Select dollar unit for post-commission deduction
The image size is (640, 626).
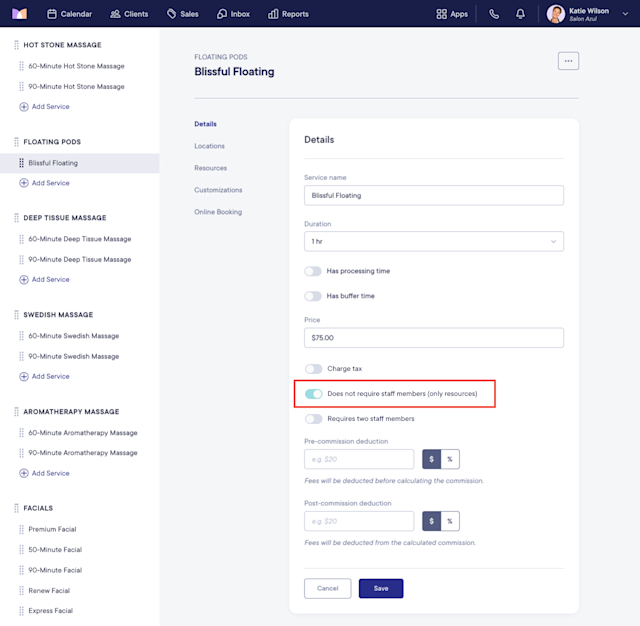click(431, 521)
